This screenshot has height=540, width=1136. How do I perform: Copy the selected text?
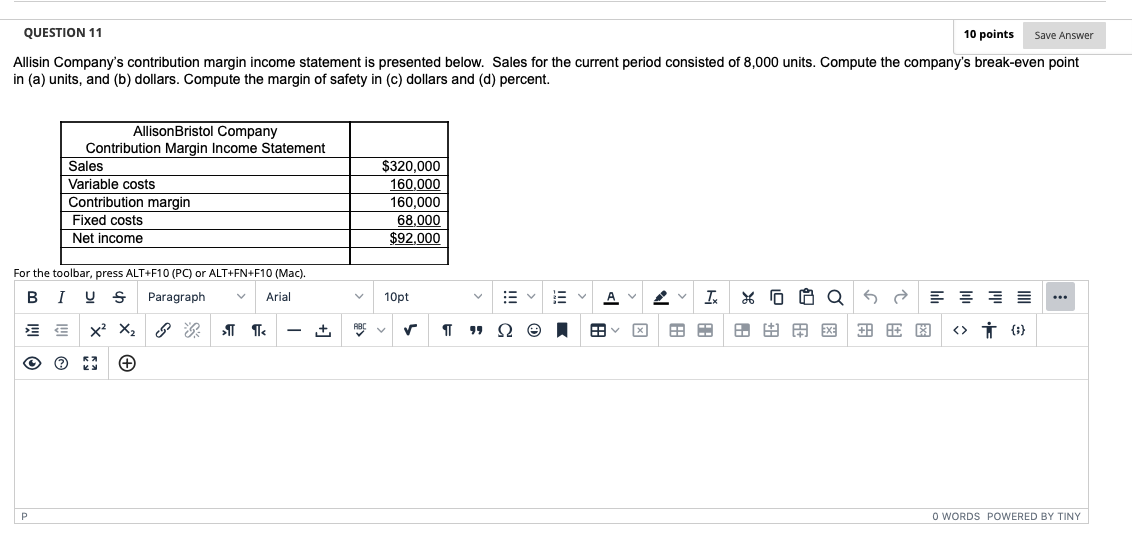[777, 297]
